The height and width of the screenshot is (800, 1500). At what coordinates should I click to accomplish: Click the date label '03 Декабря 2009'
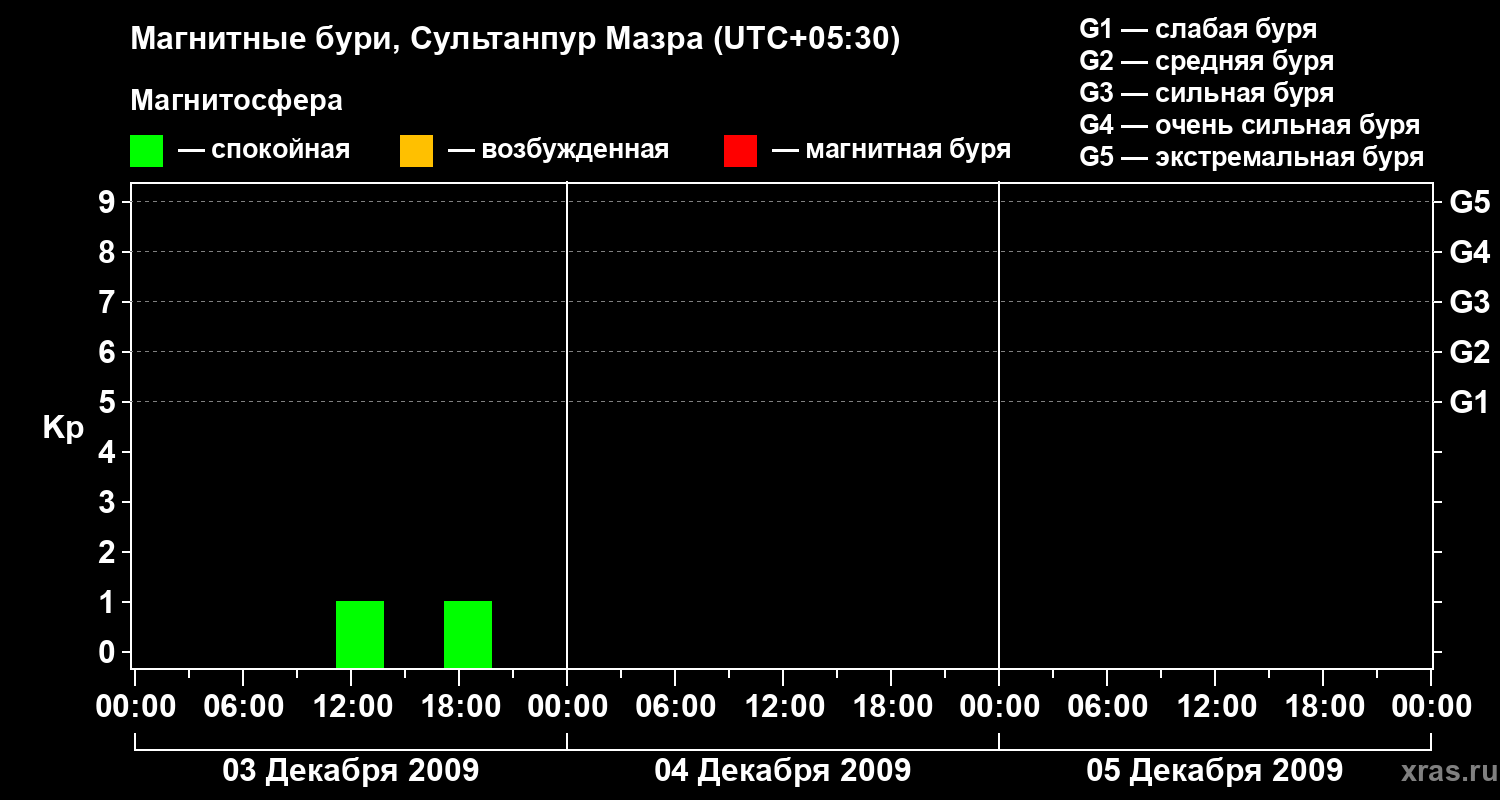(x=350, y=771)
